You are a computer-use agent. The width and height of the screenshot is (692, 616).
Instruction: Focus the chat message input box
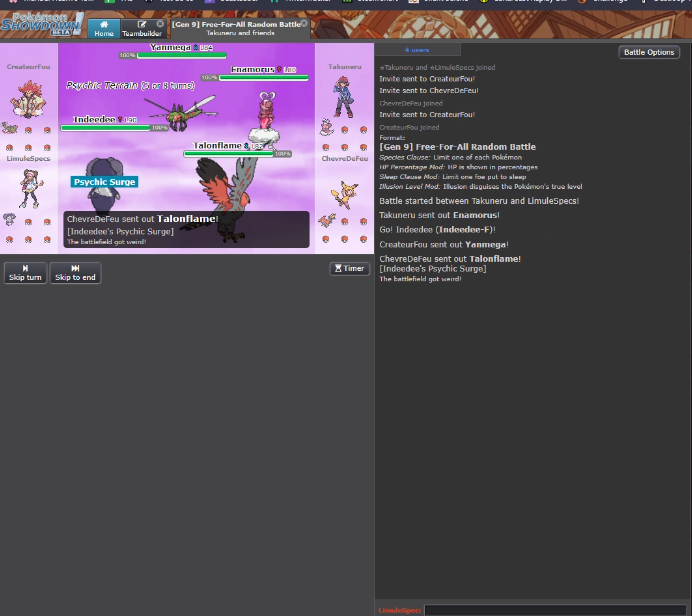555,610
